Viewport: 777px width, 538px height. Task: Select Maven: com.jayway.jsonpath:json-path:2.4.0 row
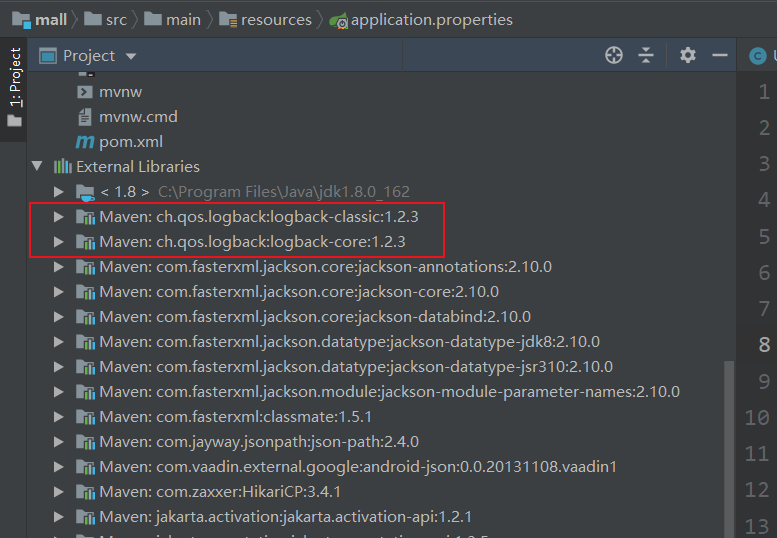[x=382, y=441]
